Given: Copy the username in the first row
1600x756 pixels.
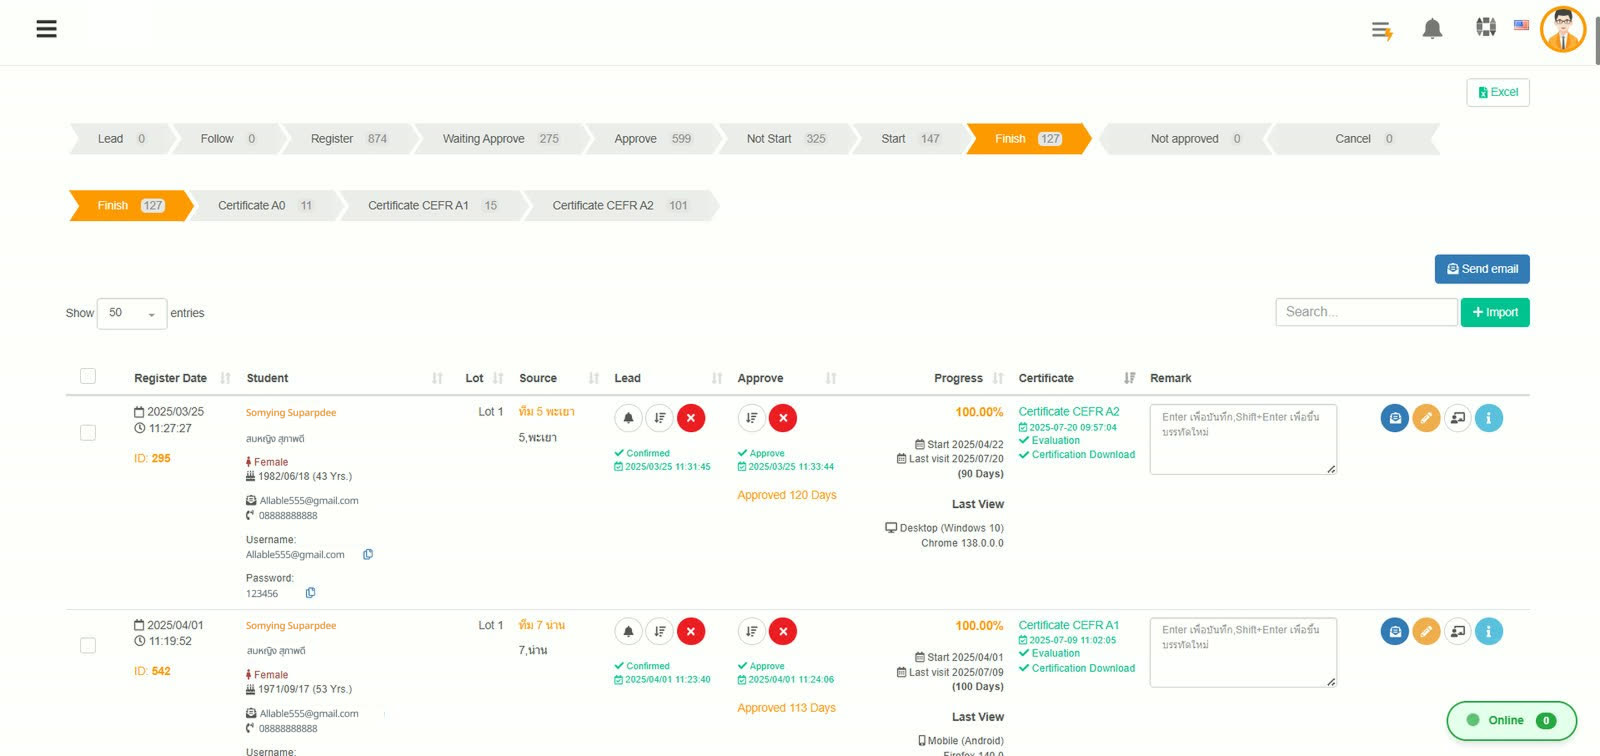Looking at the screenshot, I should pyautogui.click(x=368, y=554).
